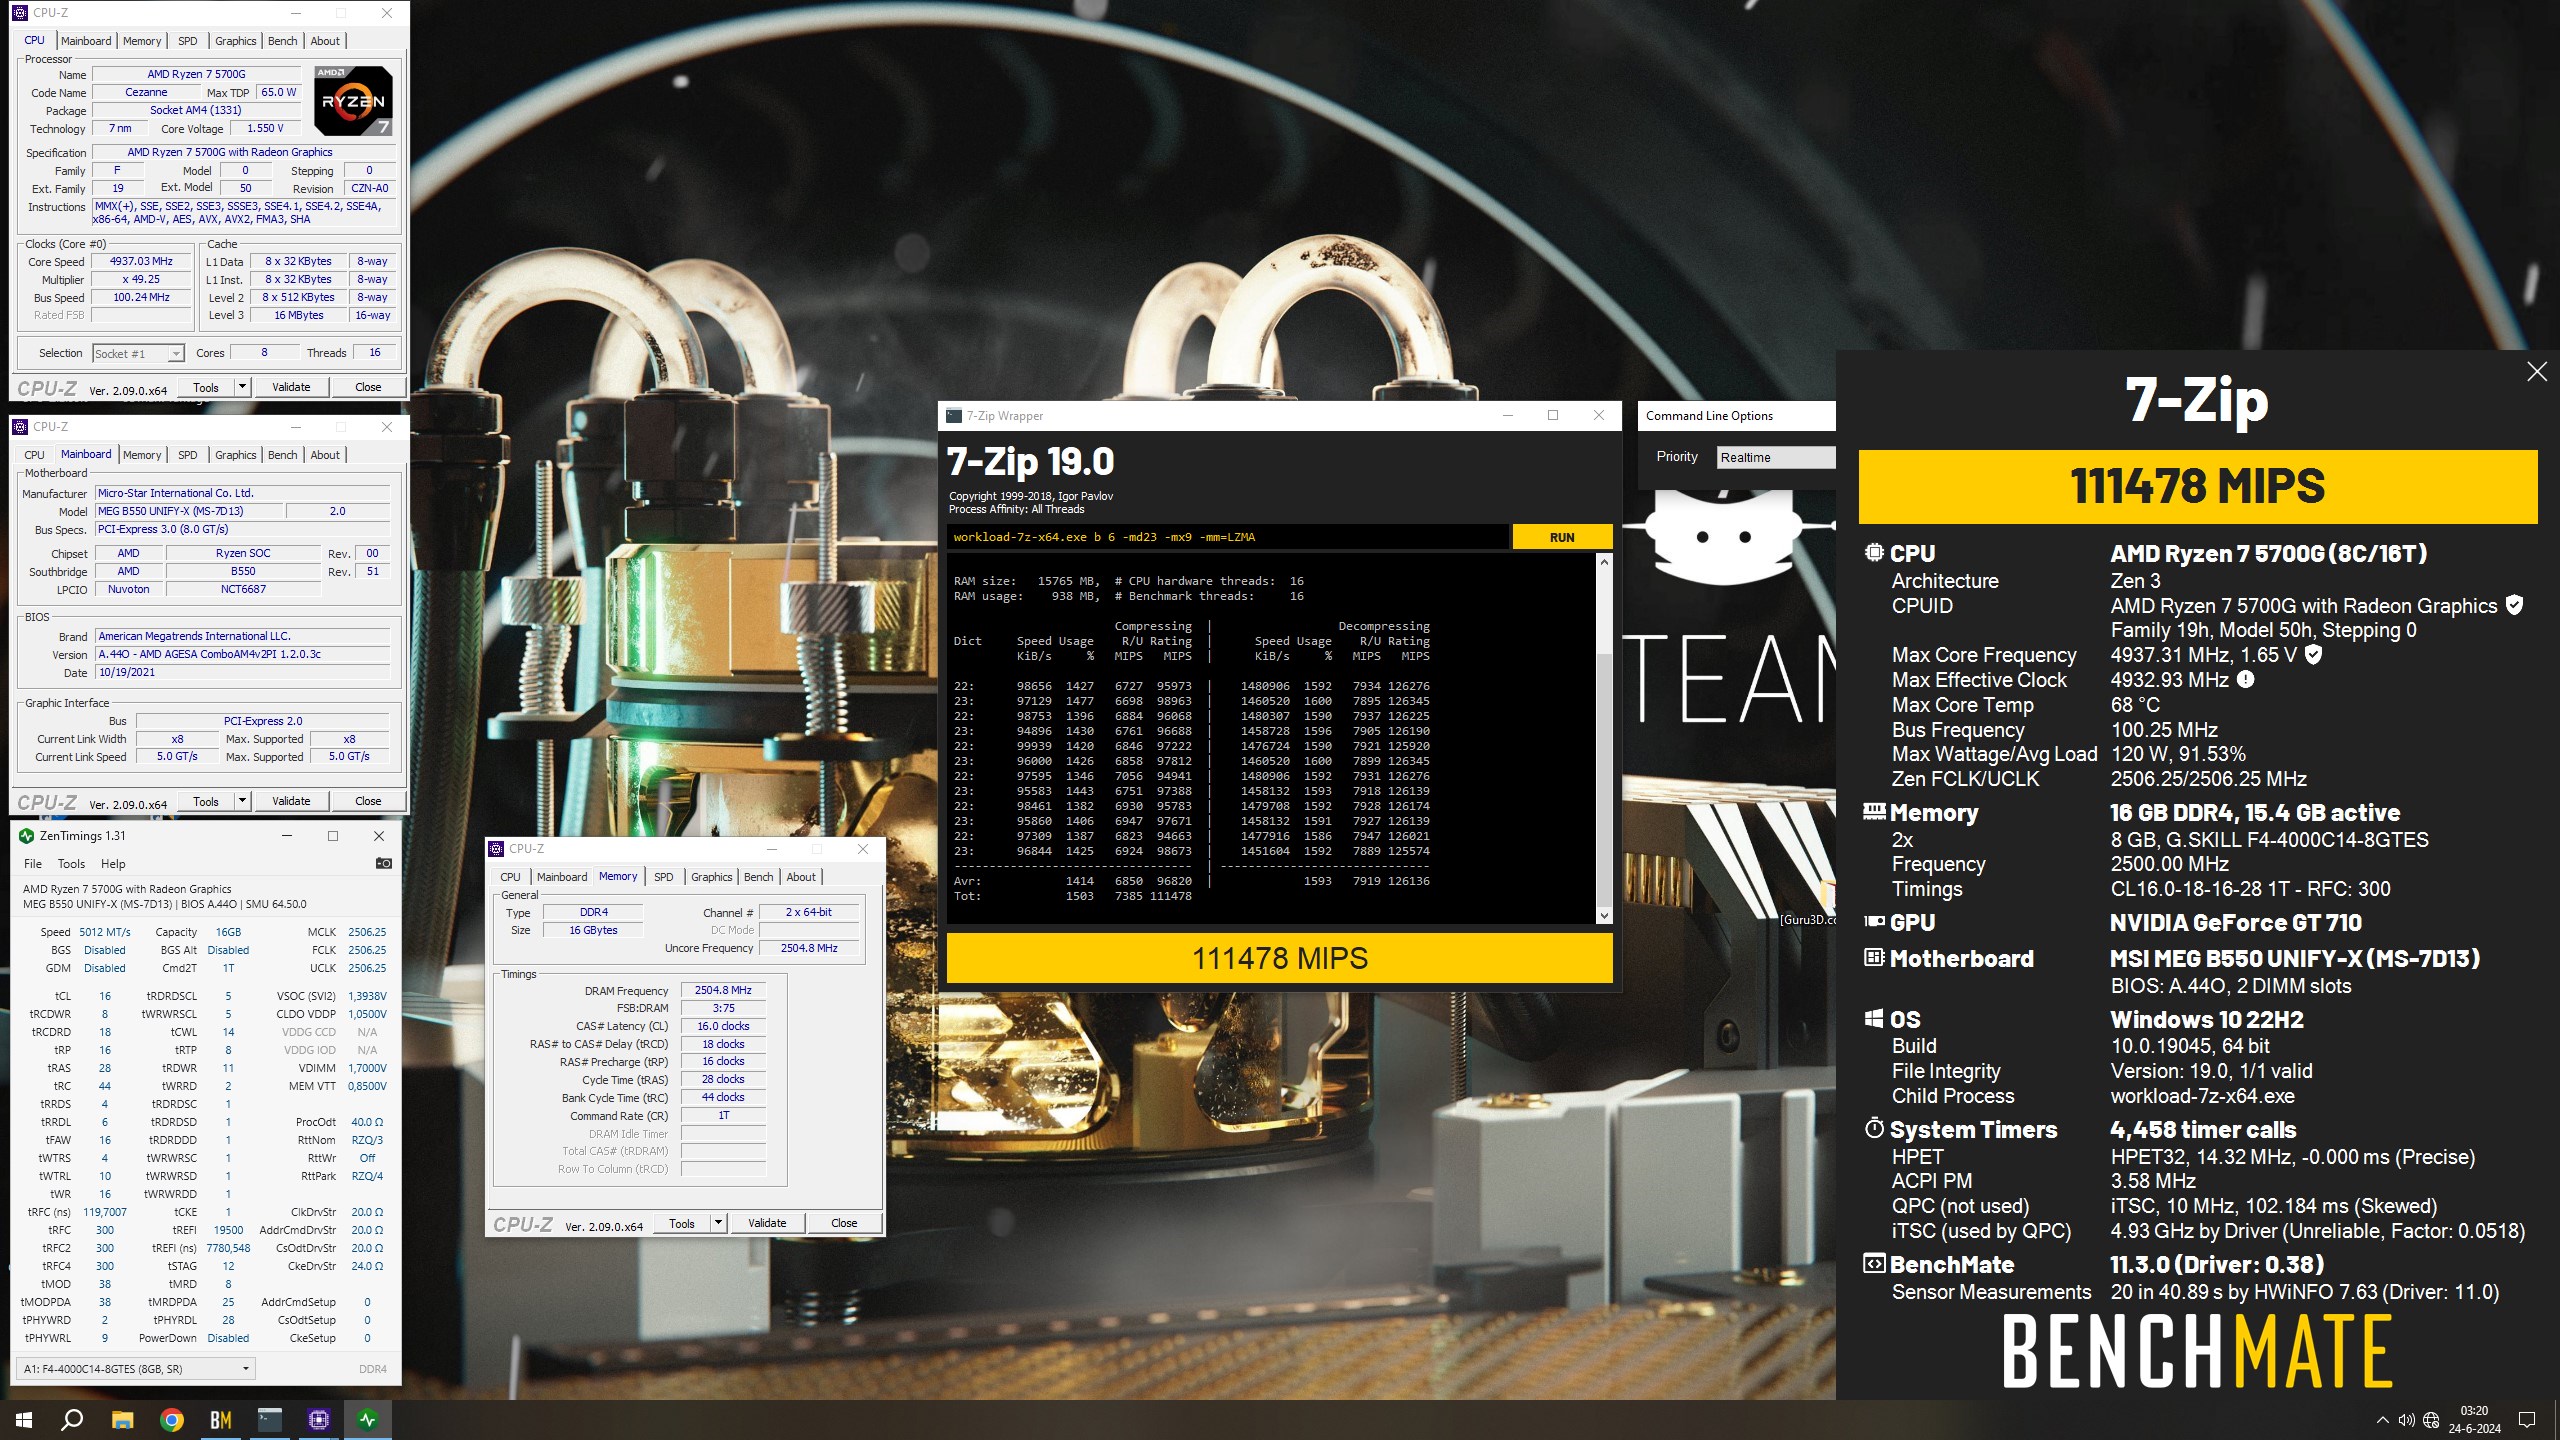Click the taskbar clock showing 03:20

[x=2474, y=1420]
